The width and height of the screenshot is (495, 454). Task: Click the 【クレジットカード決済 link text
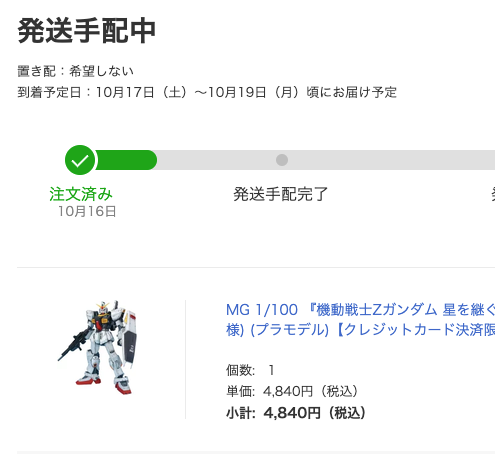tap(415, 330)
